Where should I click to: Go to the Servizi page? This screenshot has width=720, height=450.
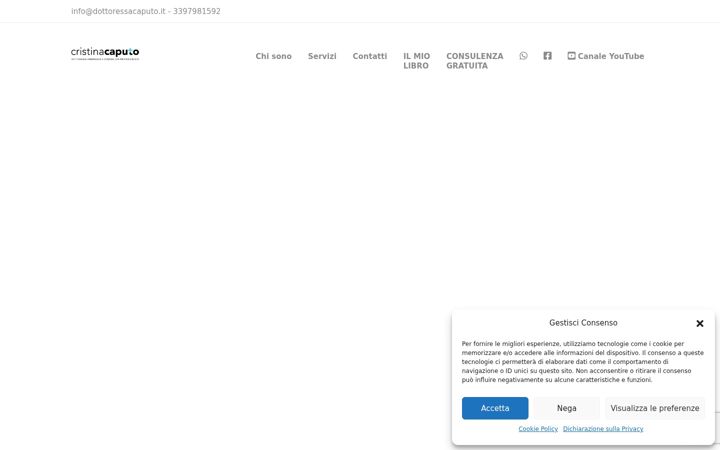tap(322, 56)
